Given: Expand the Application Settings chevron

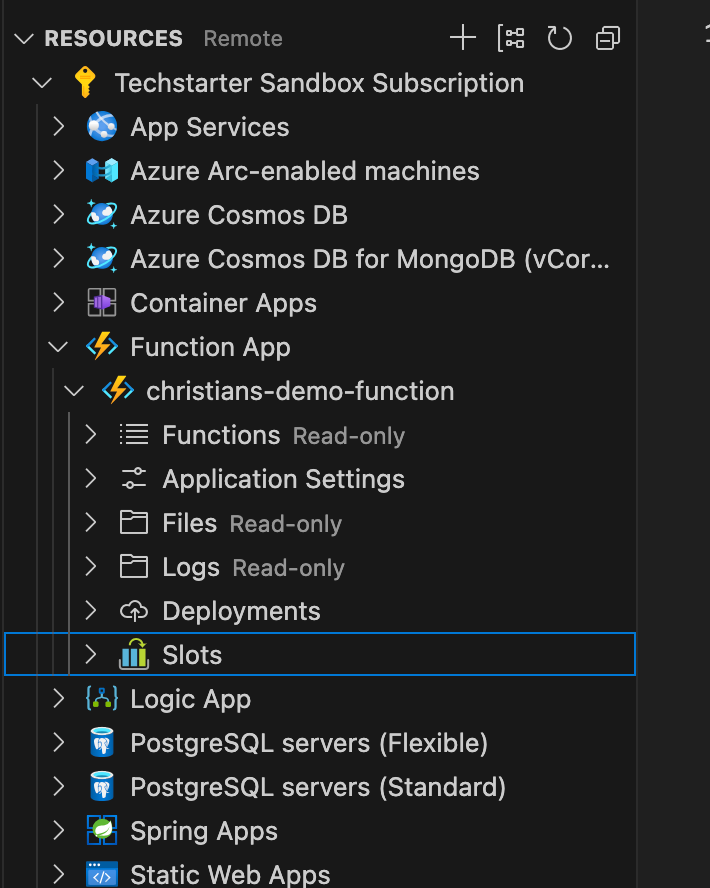Looking at the screenshot, I should point(91,479).
